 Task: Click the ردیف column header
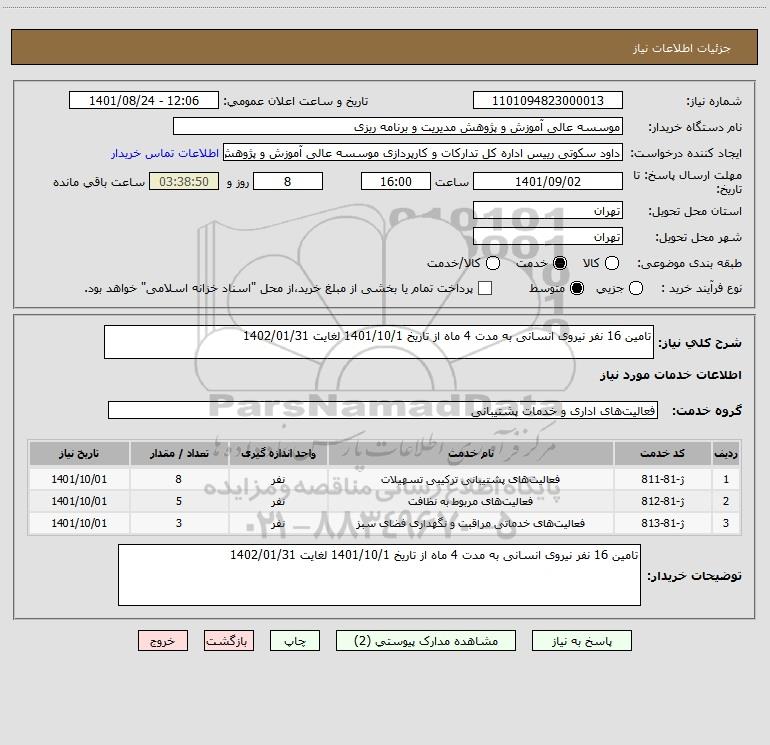click(726, 453)
